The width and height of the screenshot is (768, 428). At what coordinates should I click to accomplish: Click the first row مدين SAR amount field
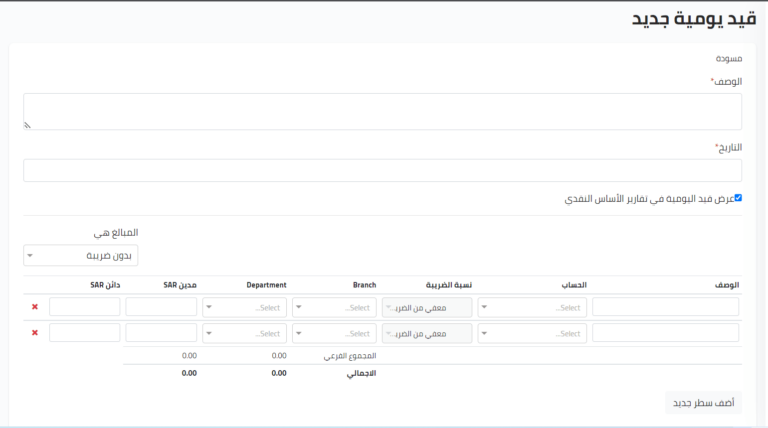[161, 307]
